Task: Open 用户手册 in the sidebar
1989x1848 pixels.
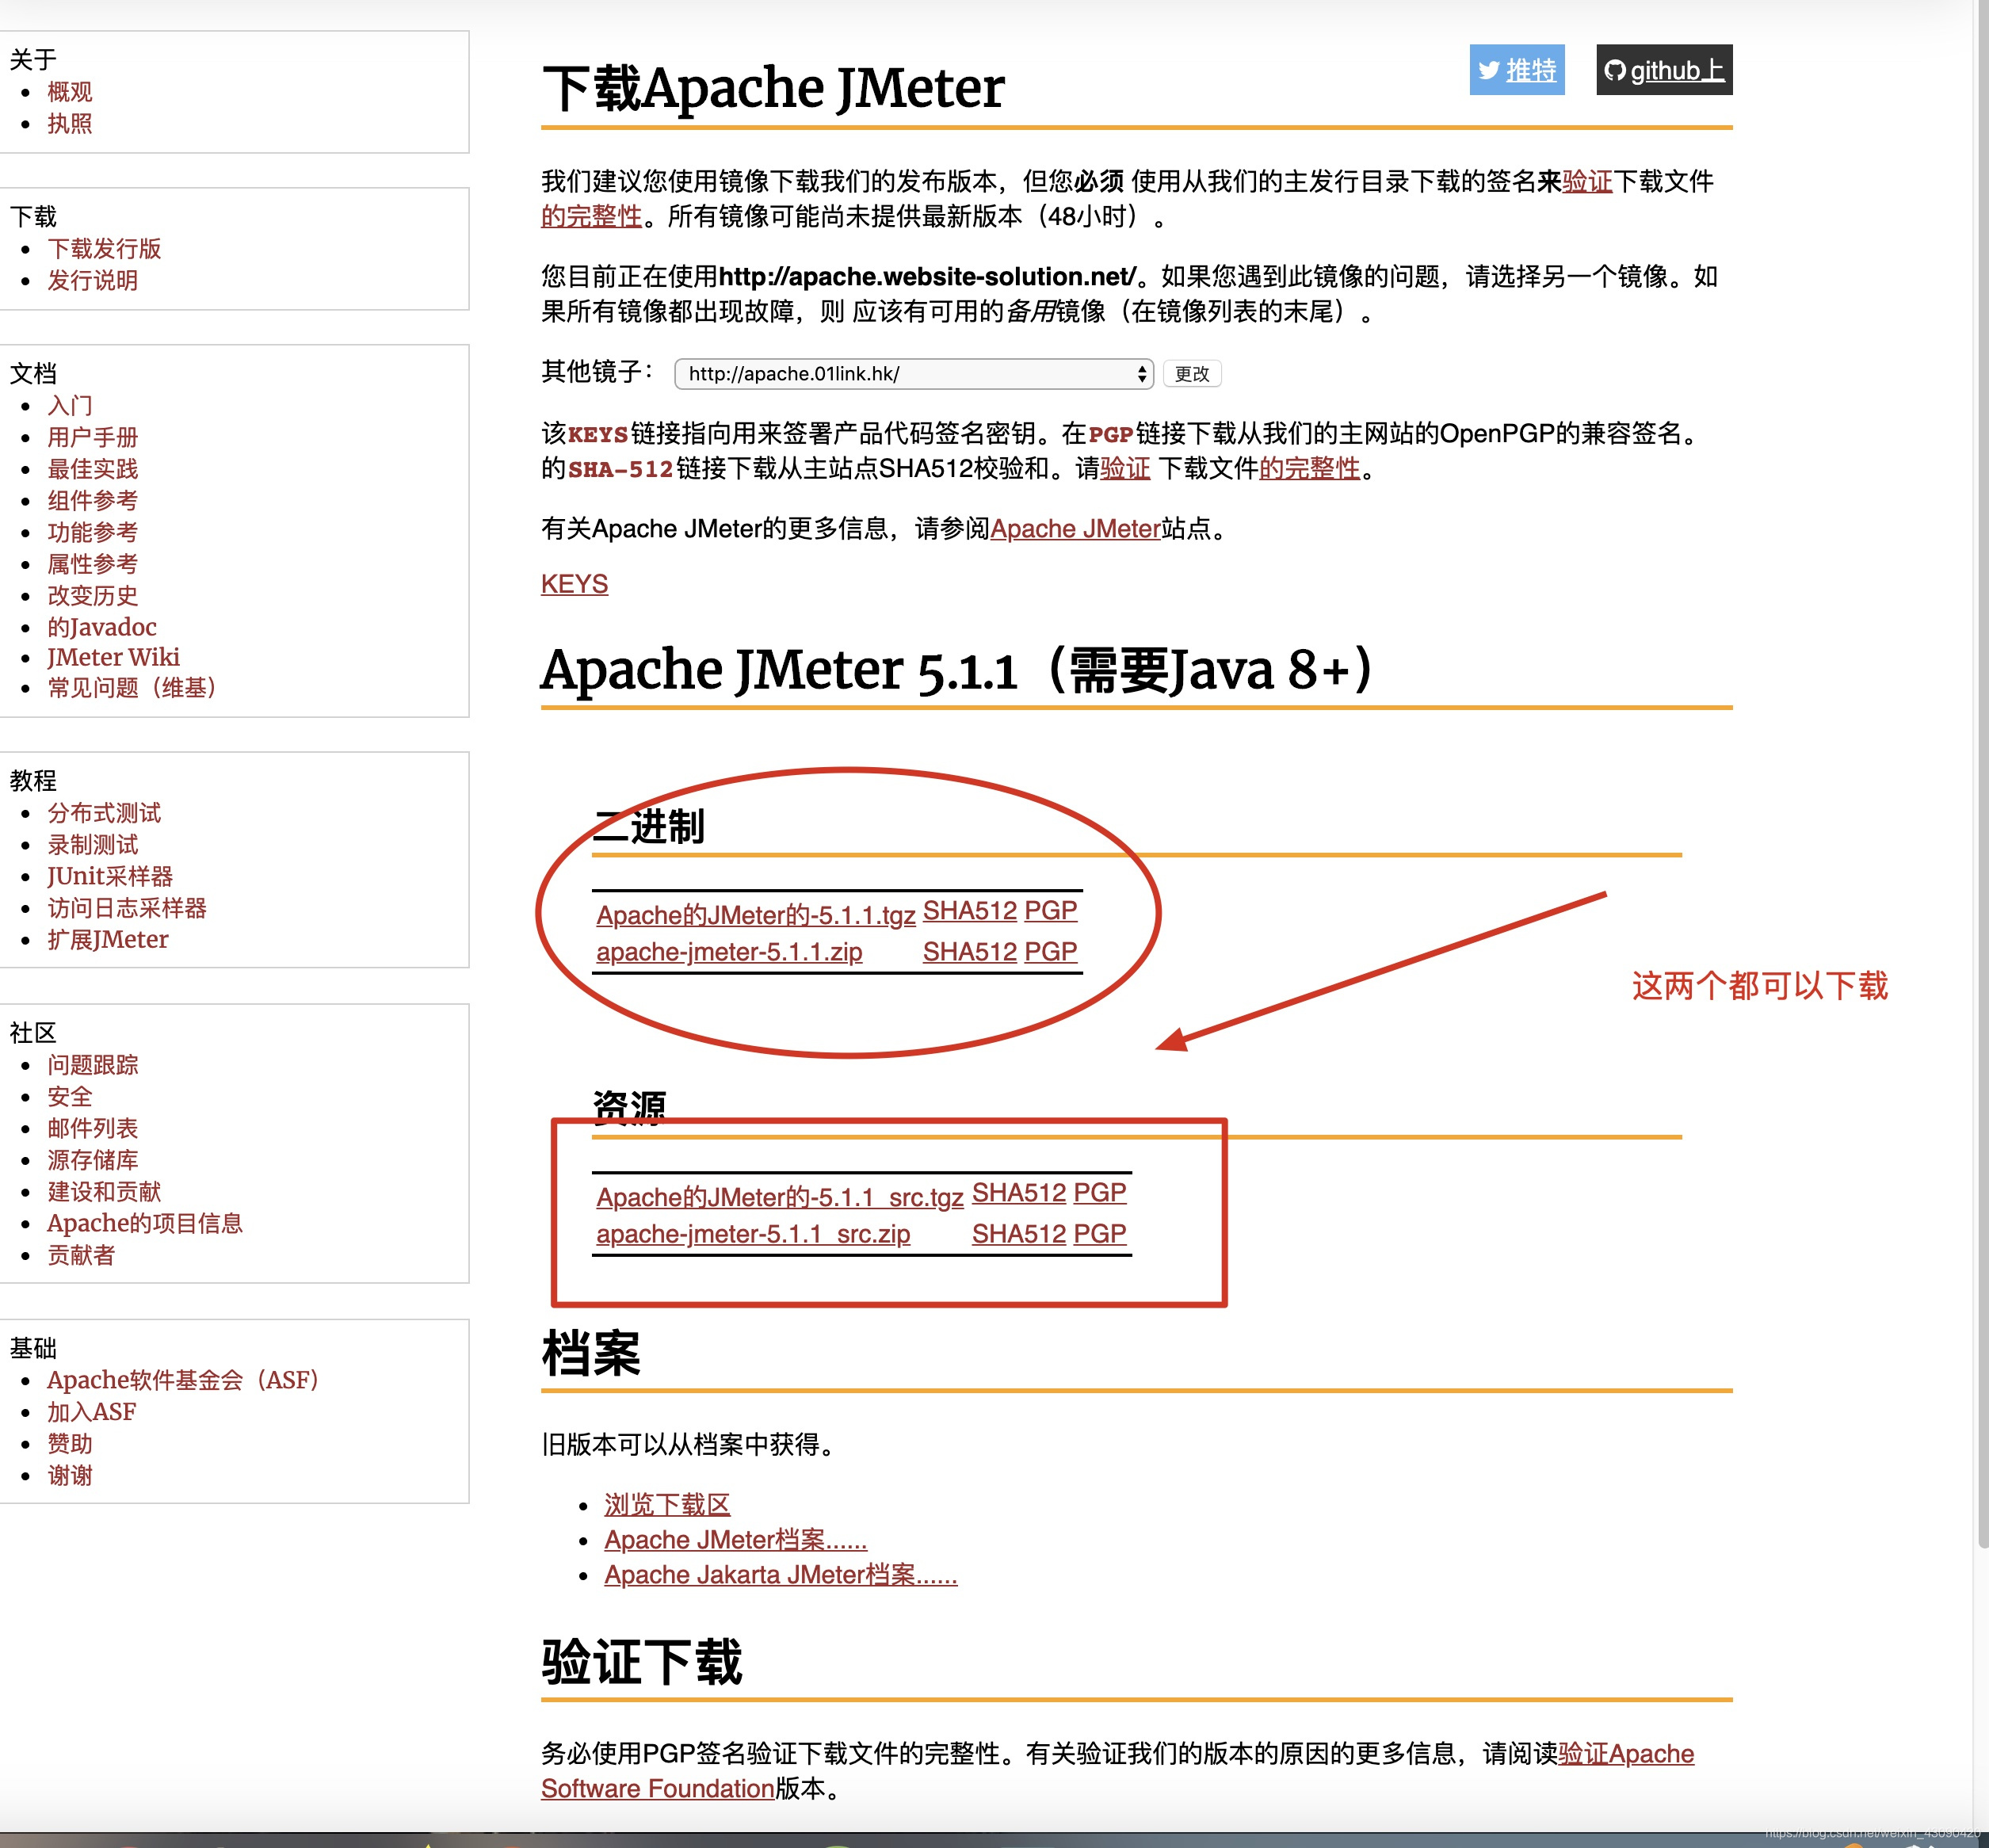Action: pos(93,438)
